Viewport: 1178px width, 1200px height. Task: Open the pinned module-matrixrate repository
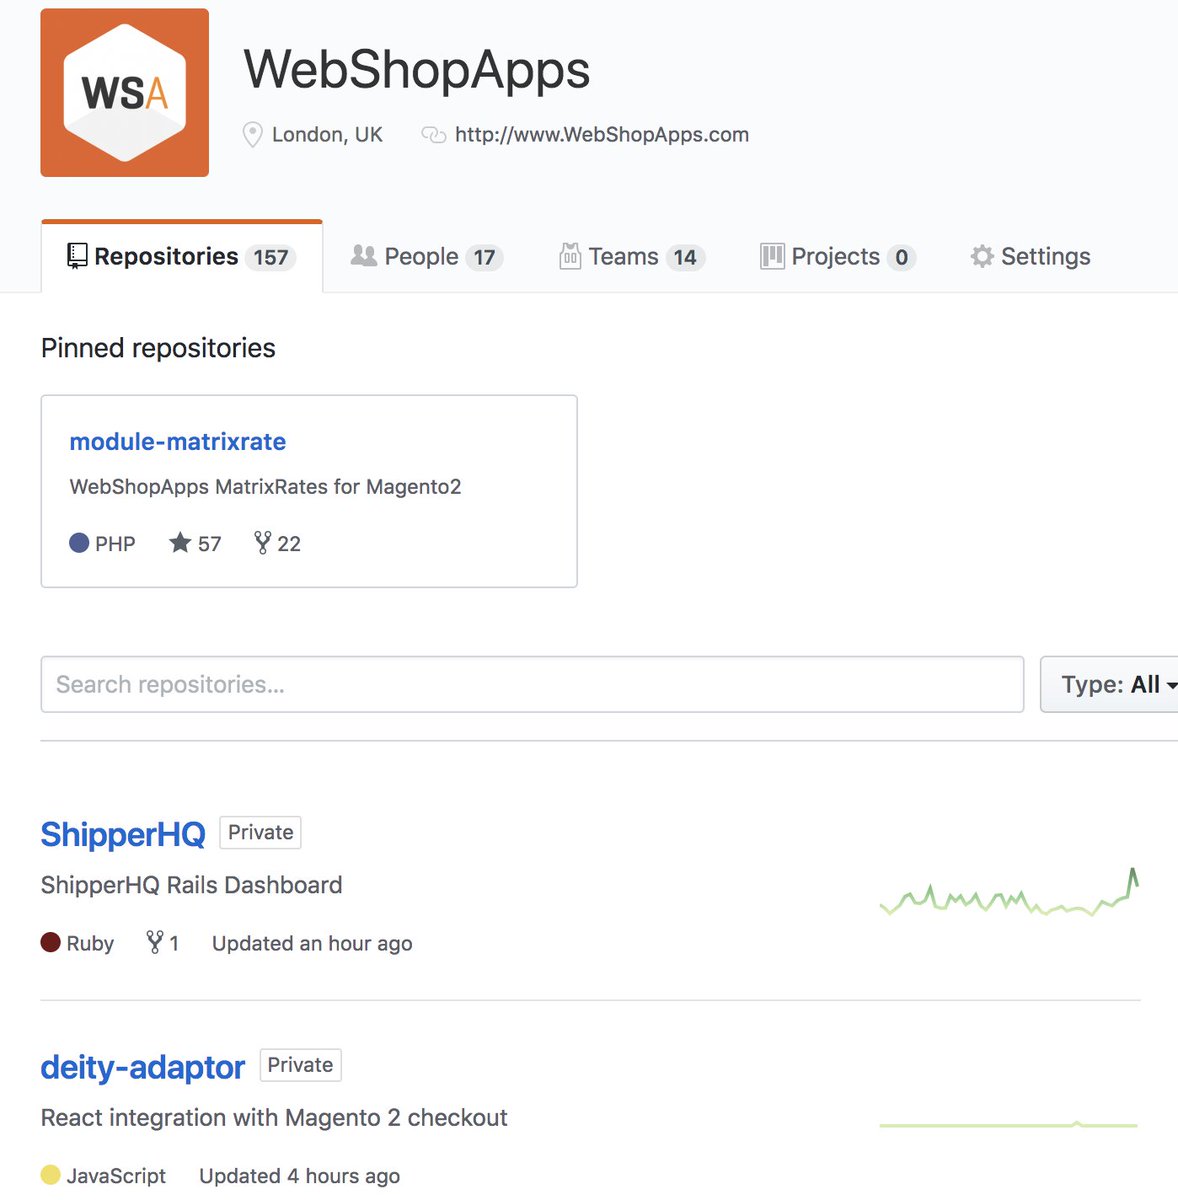(178, 442)
